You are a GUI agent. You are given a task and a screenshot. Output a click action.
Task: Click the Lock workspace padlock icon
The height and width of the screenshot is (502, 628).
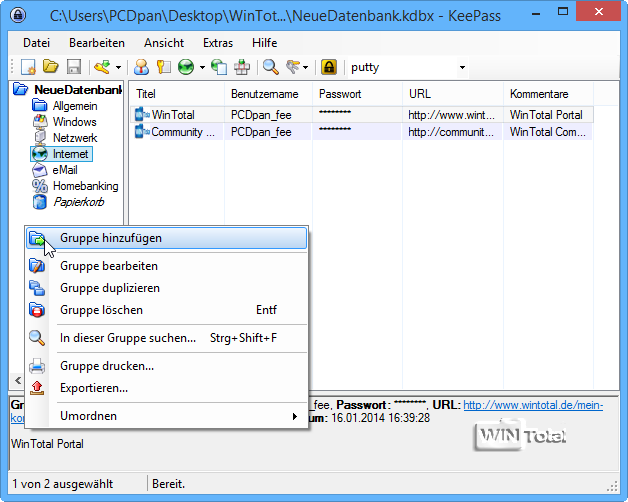pos(329,67)
